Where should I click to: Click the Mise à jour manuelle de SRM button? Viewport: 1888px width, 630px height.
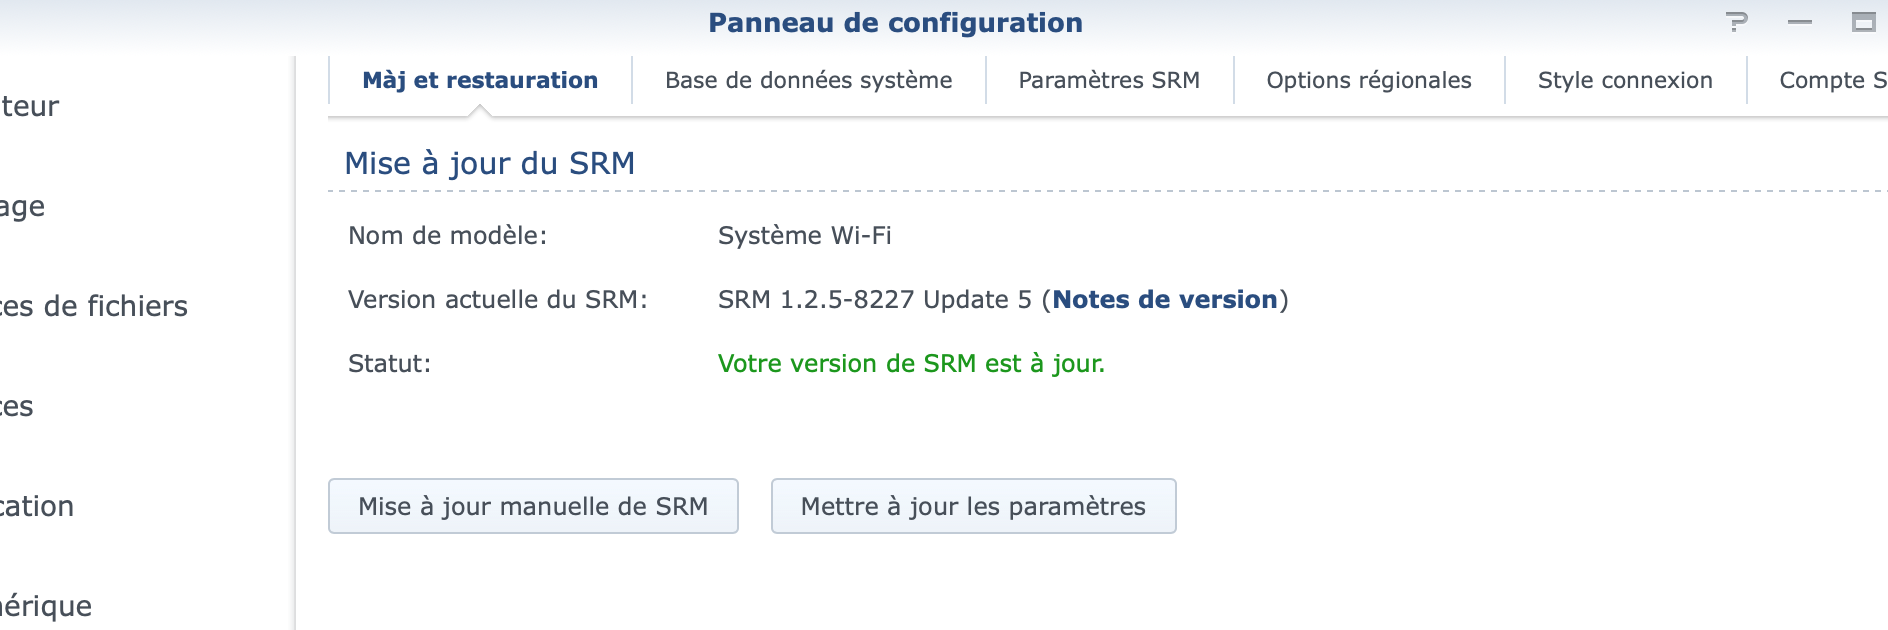pyautogui.click(x=533, y=506)
